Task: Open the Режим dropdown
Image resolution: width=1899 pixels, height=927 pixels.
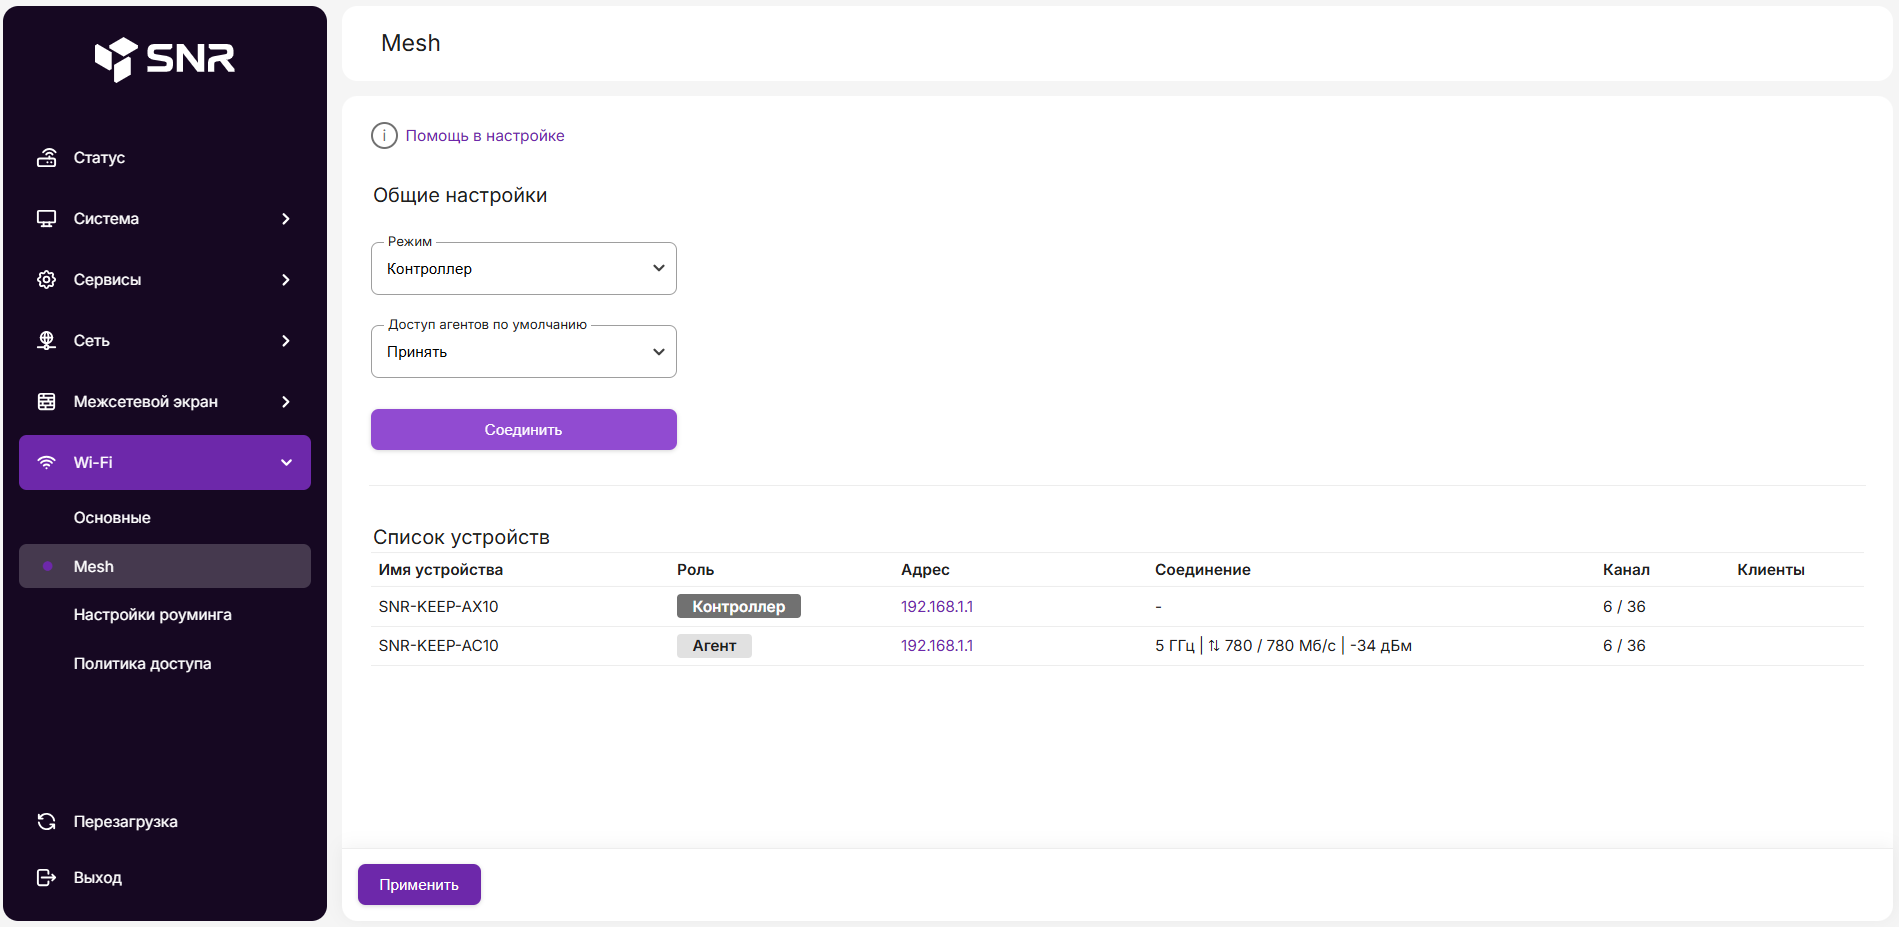Action: (523, 269)
